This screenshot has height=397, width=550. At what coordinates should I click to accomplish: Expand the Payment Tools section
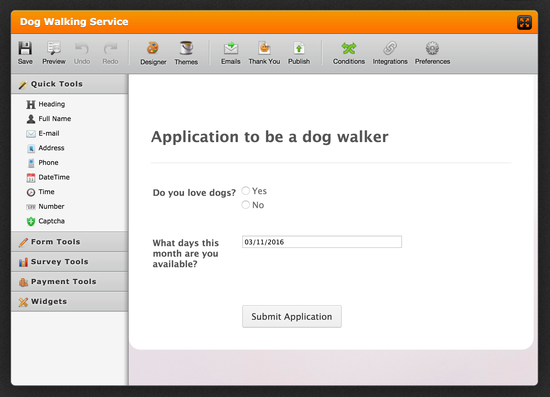click(x=69, y=282)
